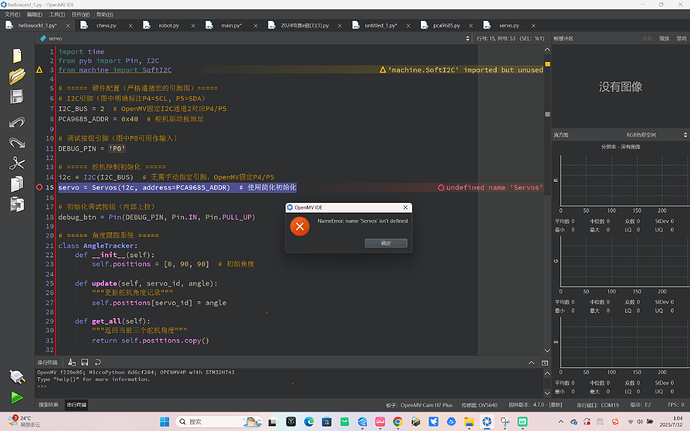
Task: Click the drive E:/ status entry
Action: (x=641, y=405)
